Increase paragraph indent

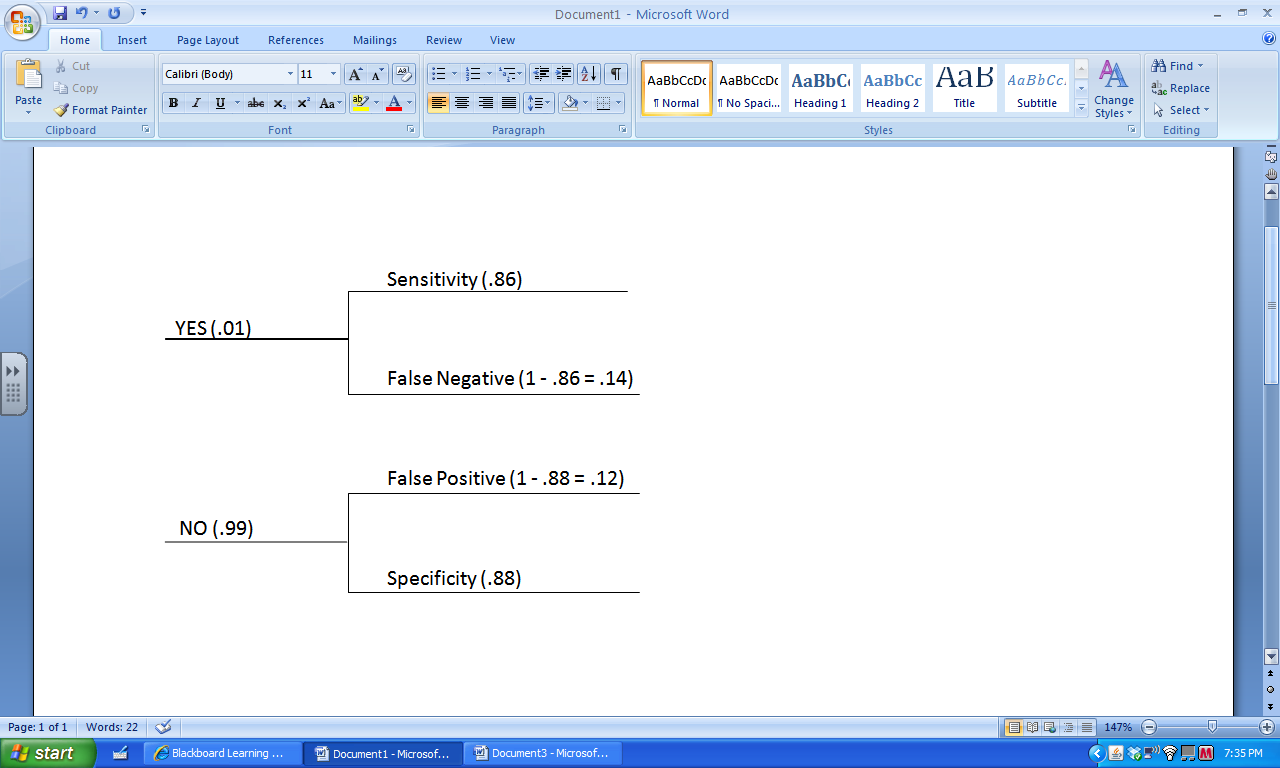[564, 74]
